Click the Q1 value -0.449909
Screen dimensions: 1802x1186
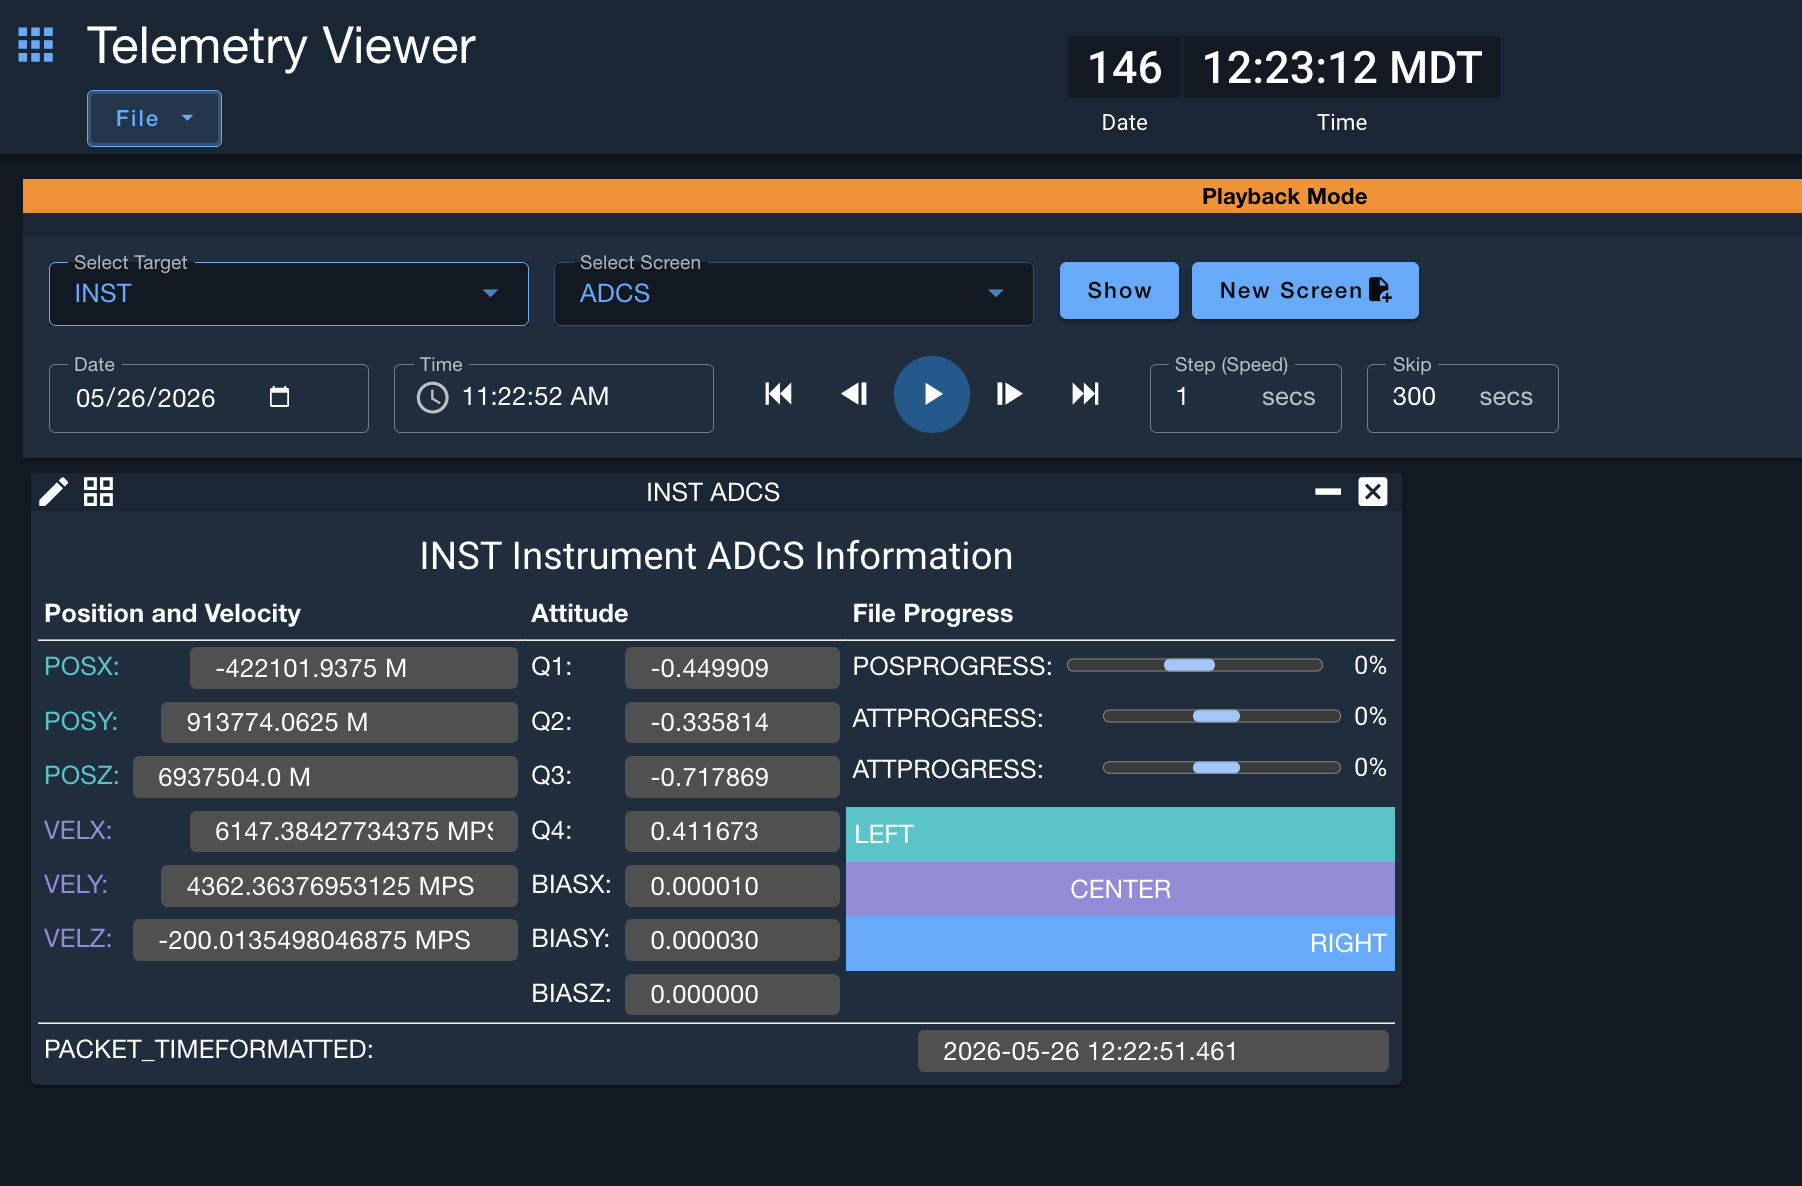[x=732, y=668]
